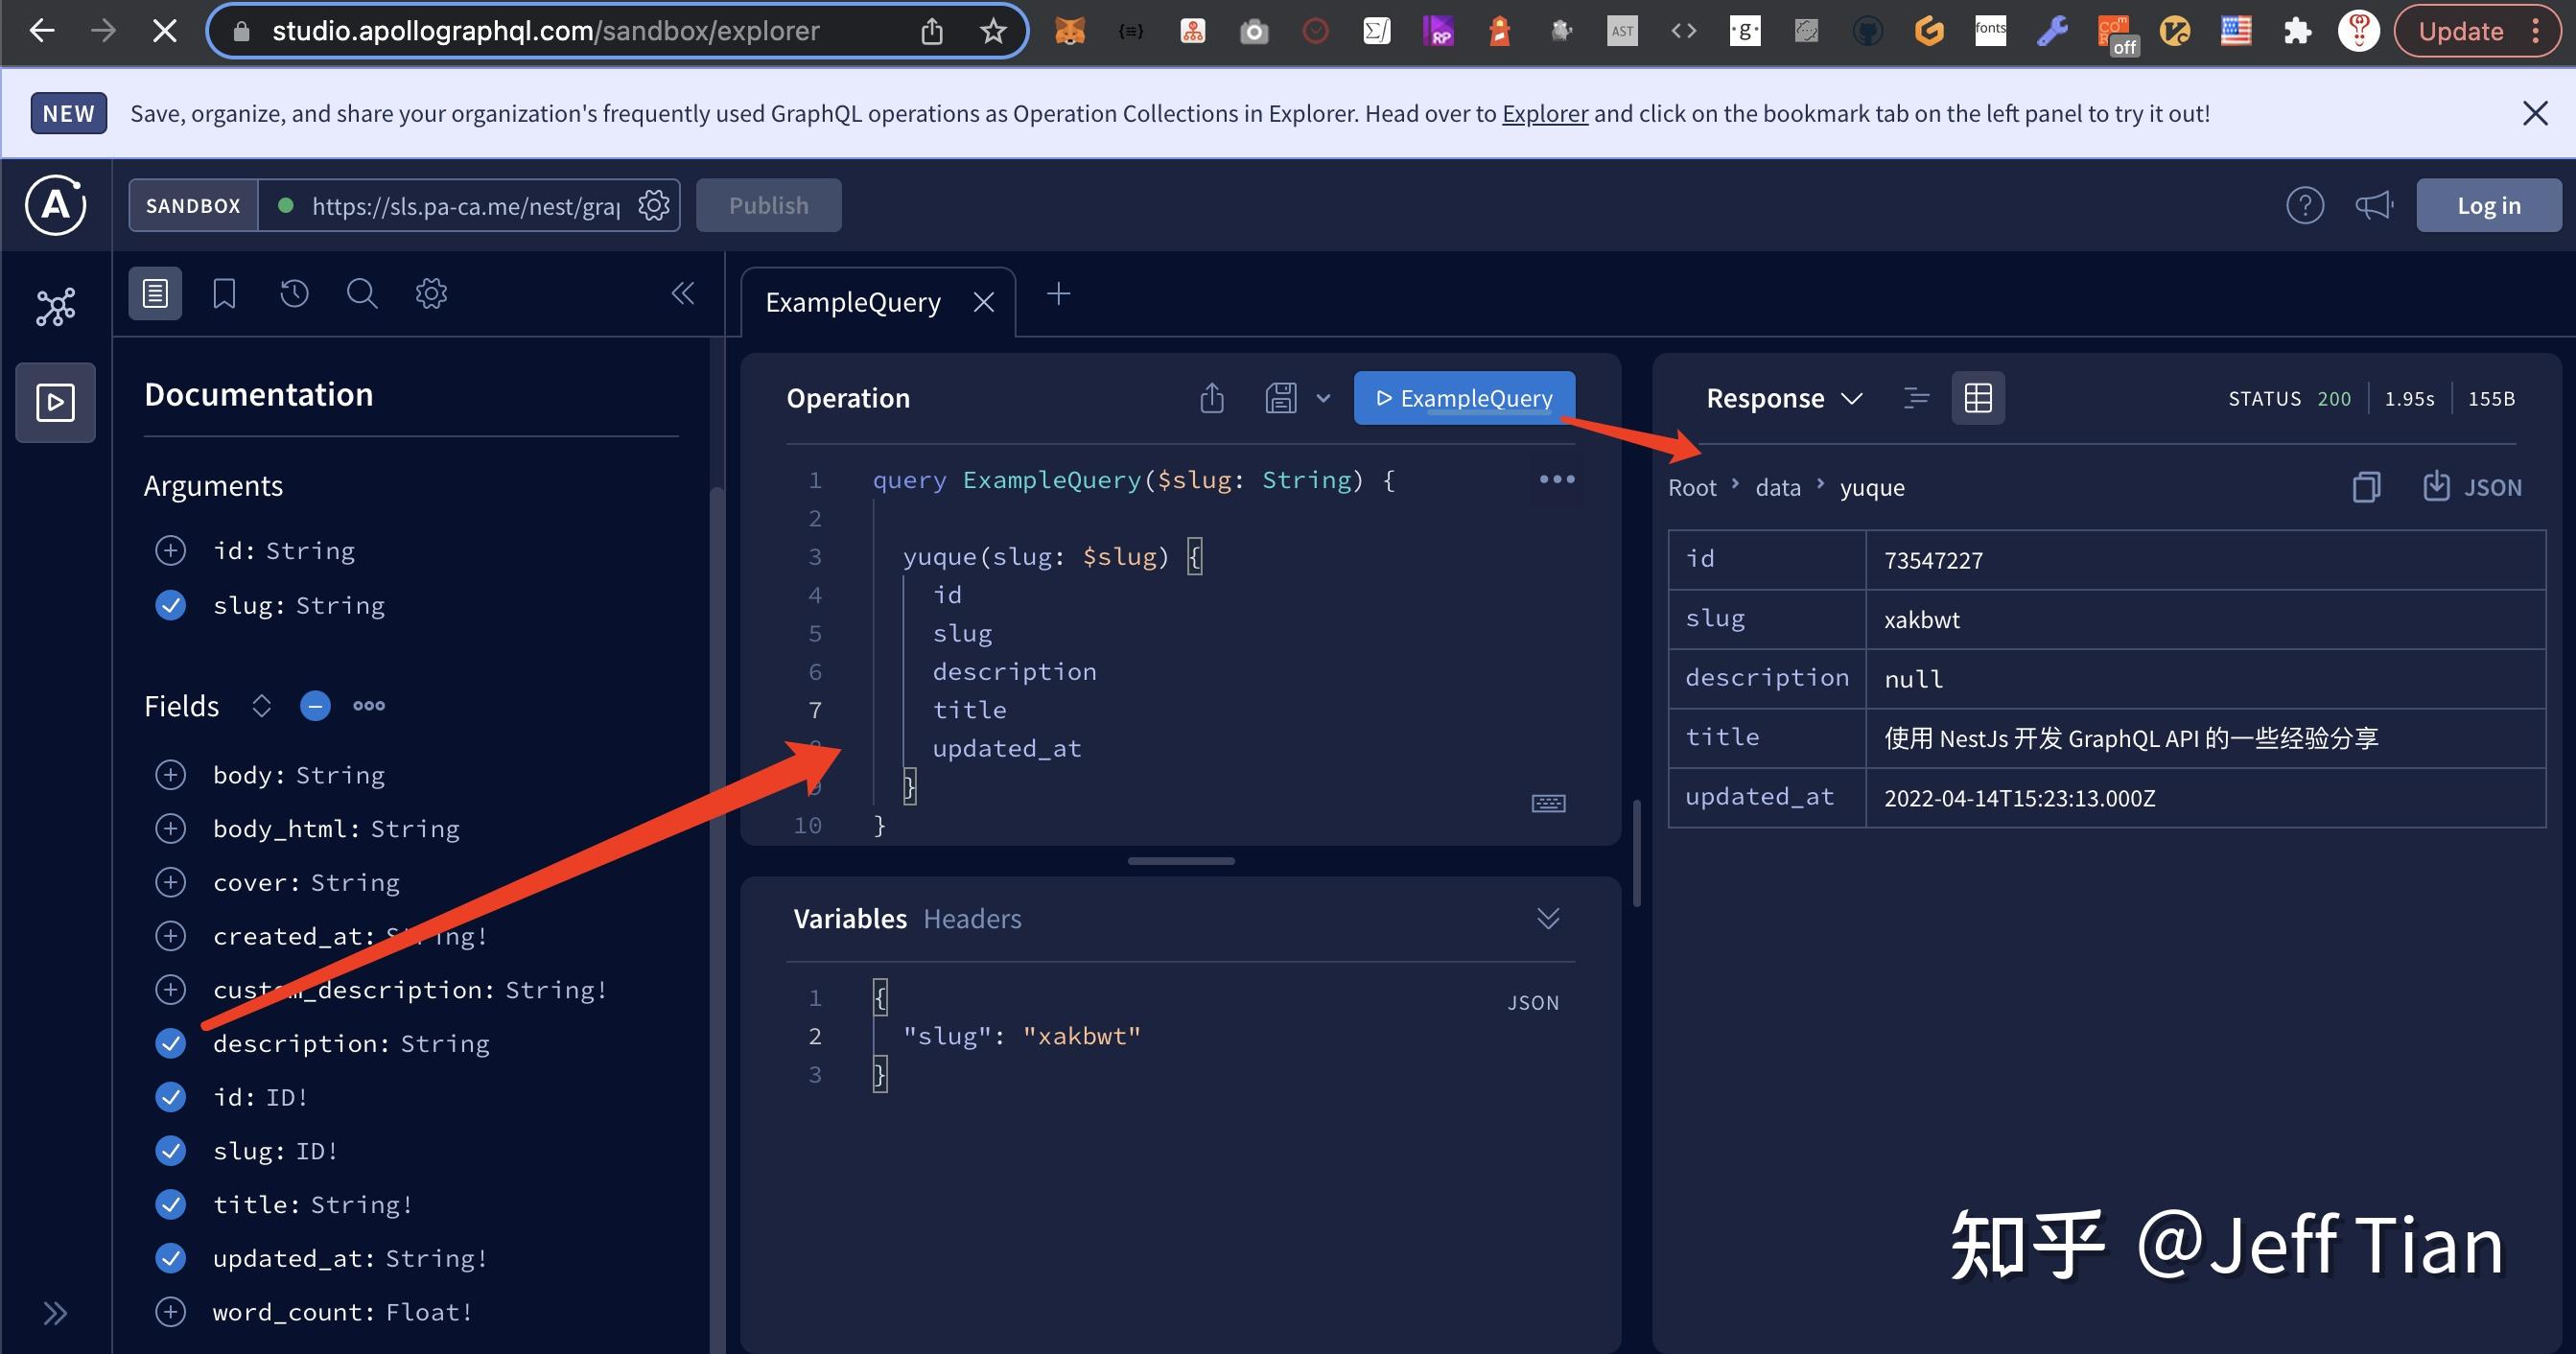
Task: Switch response to JSON view icon
Action: pos(1916,398)
